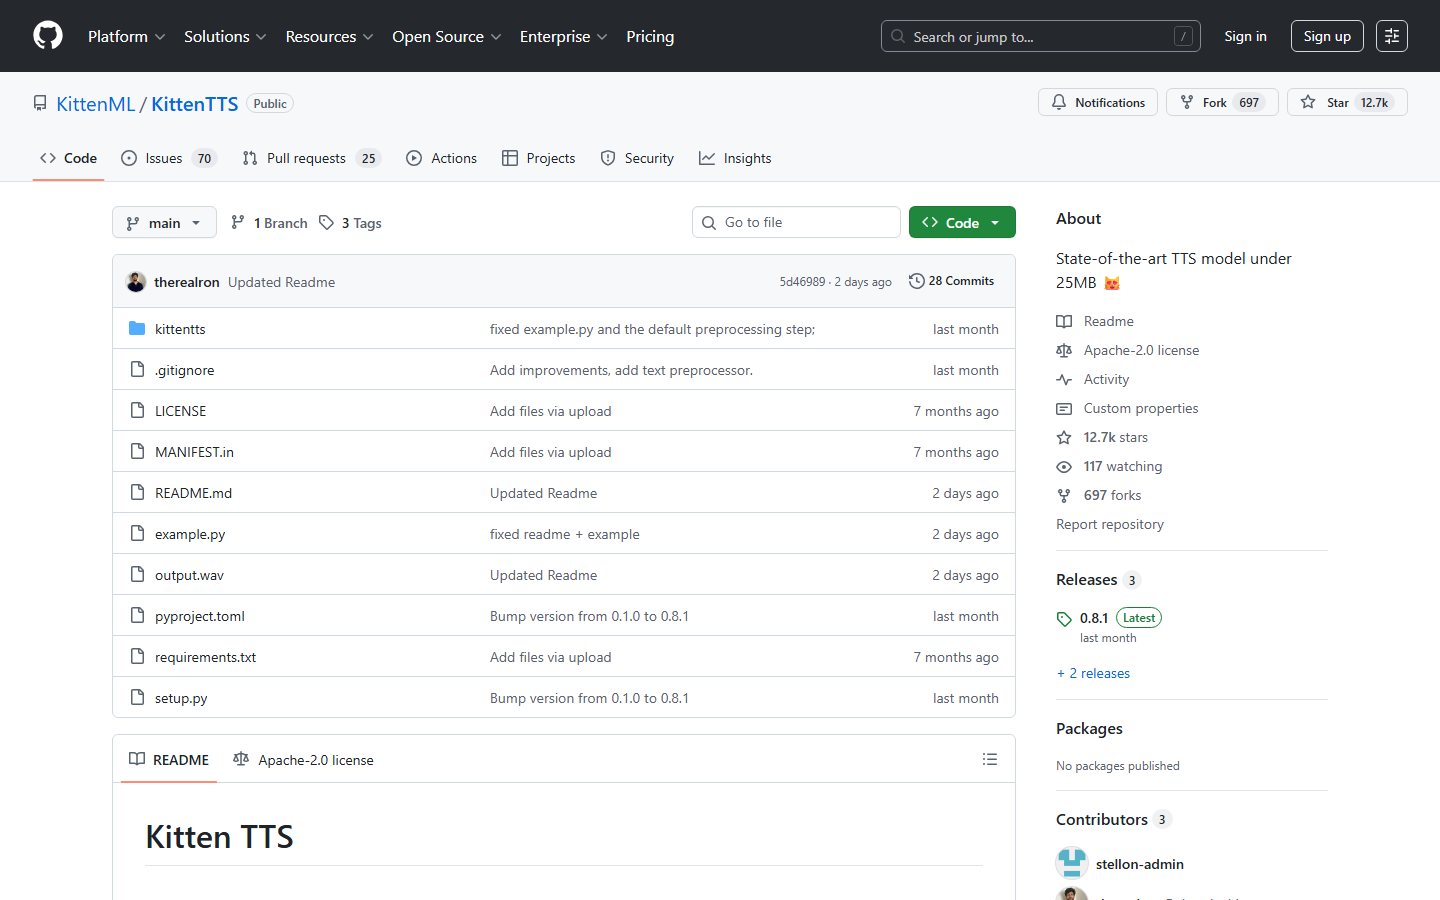Expand the Platform menu
1440x900 pixels.
125,36
